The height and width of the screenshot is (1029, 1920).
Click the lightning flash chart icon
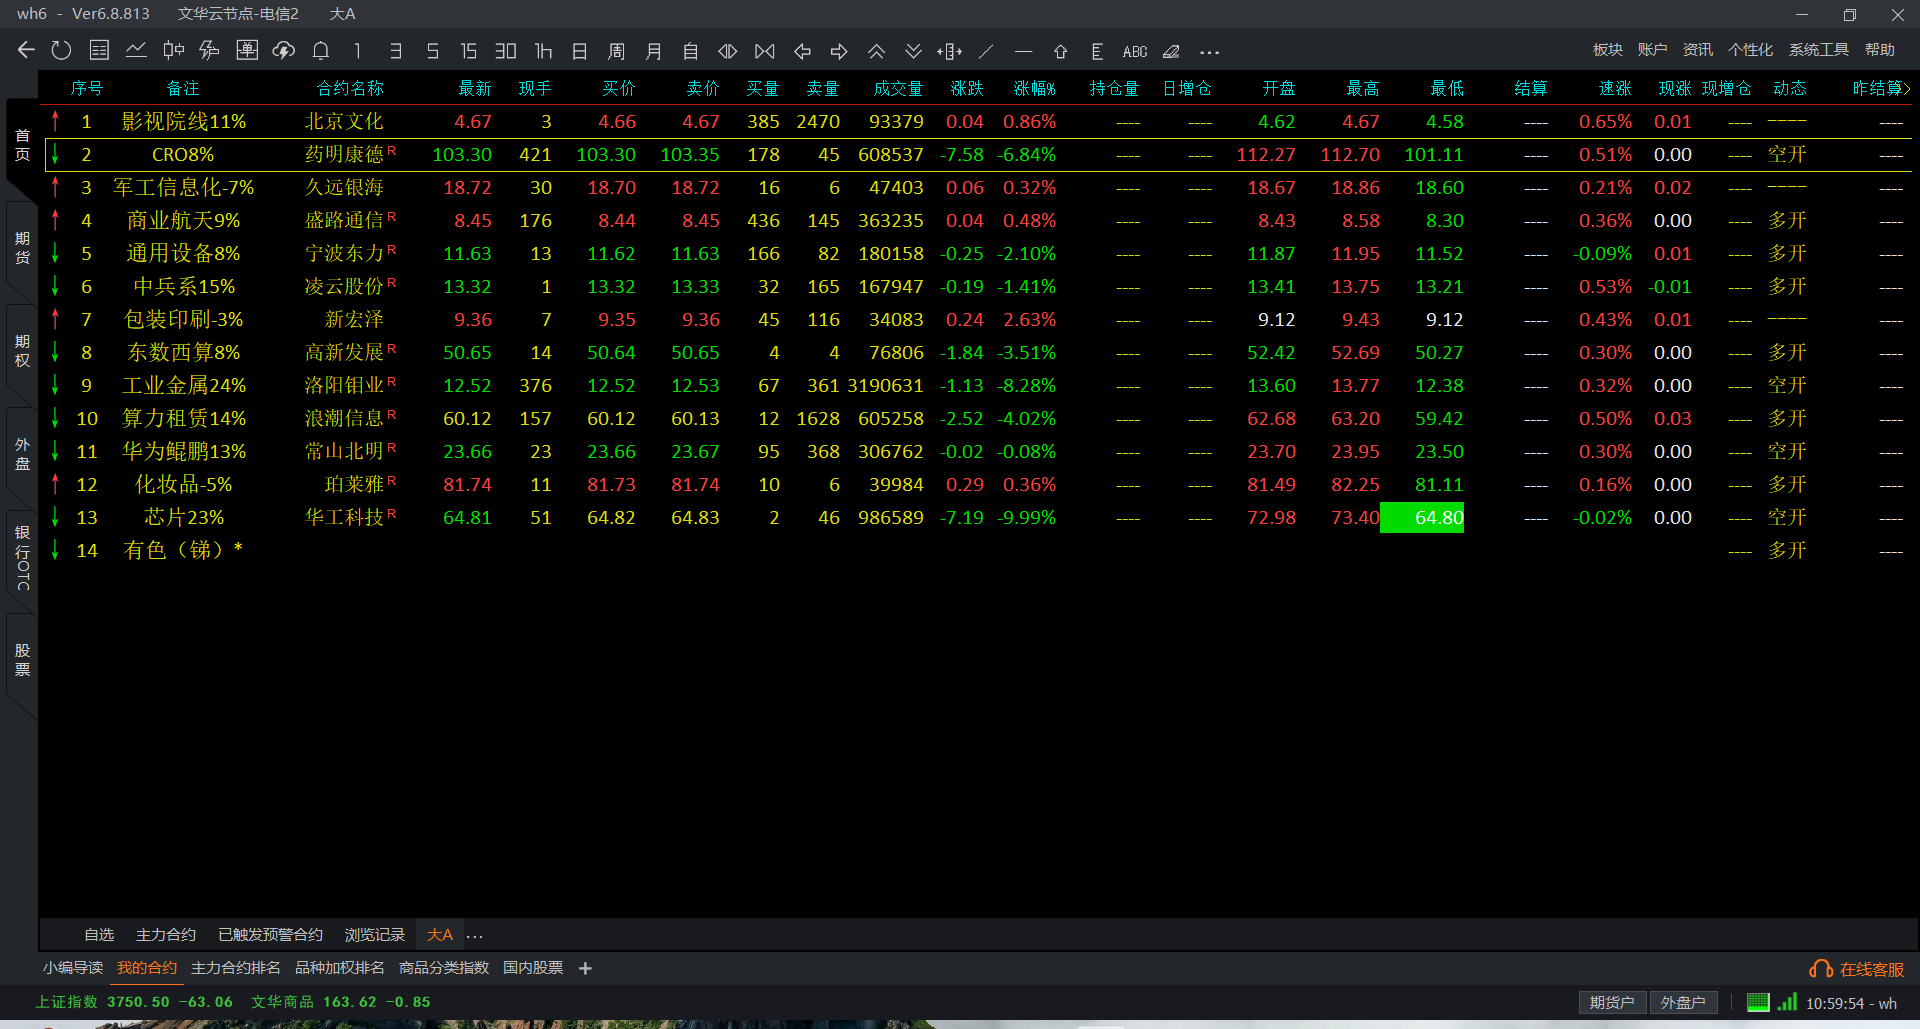pos(209,50)
